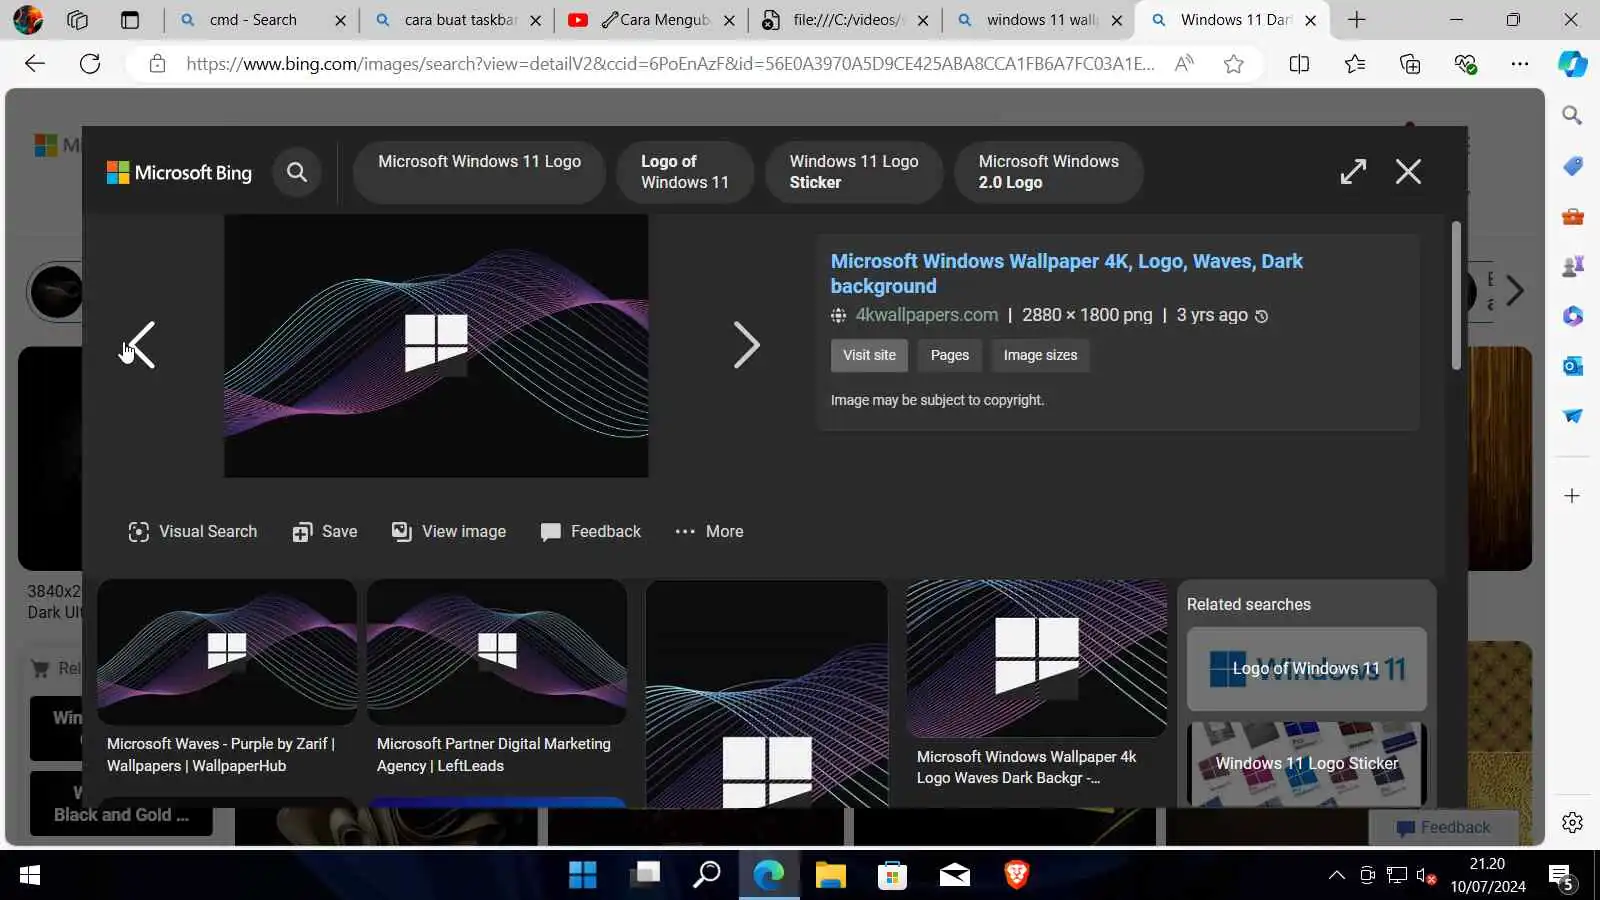Open the taskbar Search magnifier
Viewport: 1600px width, 900px height.
coord(707,875)
